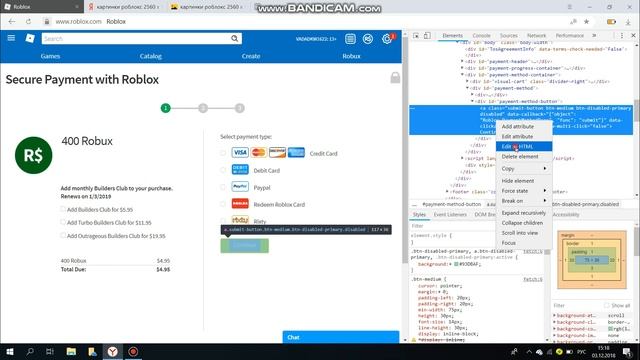Check Add Builders Club for $5.95
The height and width of the screenshot is (360, 640).
point(63,209)
